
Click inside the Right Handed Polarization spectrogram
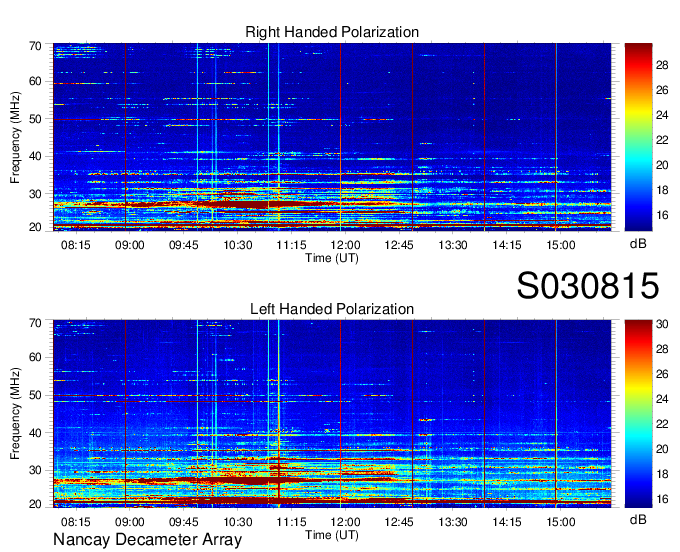[x=332, y=137]
